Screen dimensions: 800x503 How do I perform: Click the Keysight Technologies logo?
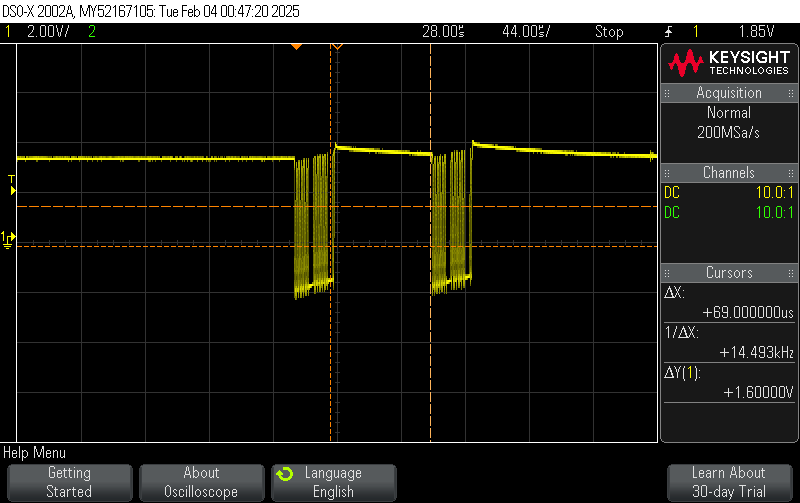pos(729,64)
